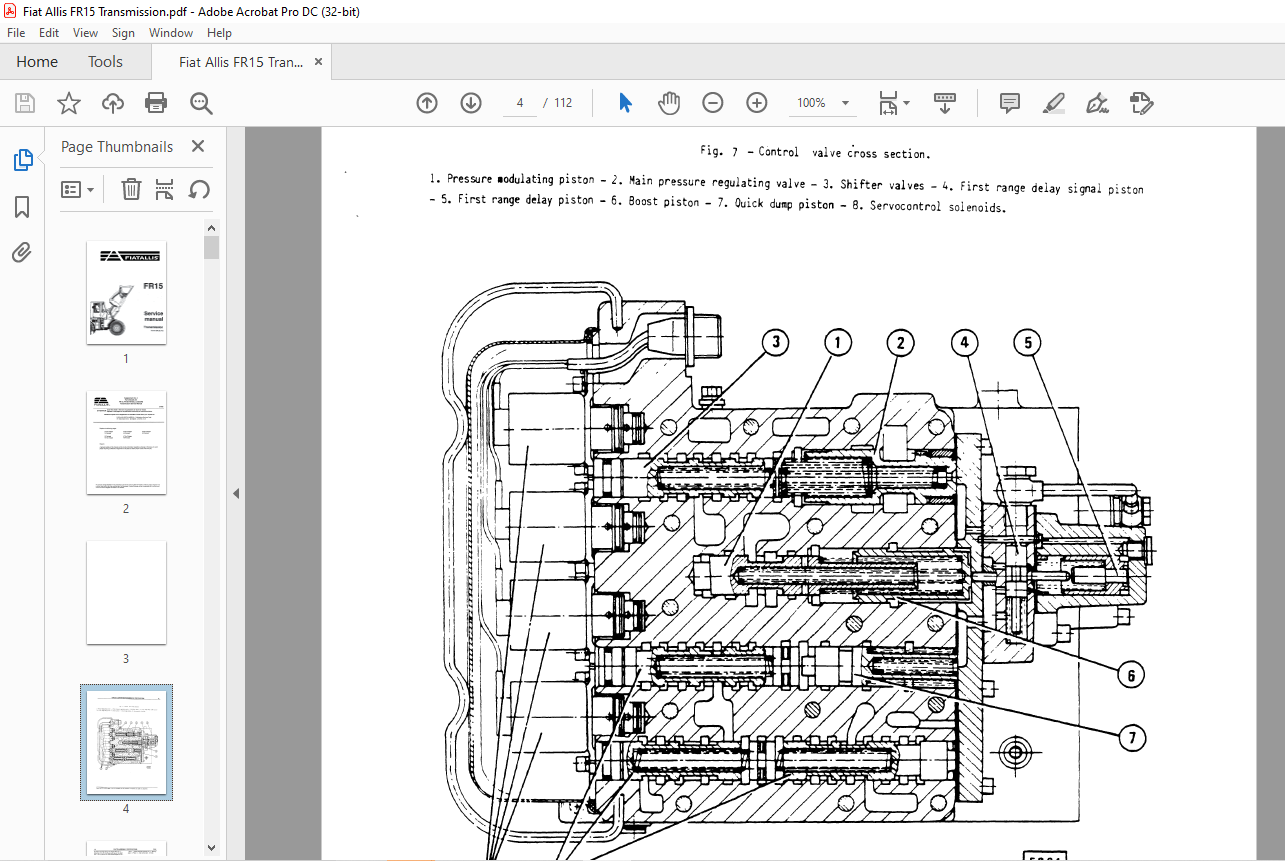Close the Page Thumbnails panel
Viewport: 1285px width, 861px height.
pyautogui.click(x=198, y=147)
